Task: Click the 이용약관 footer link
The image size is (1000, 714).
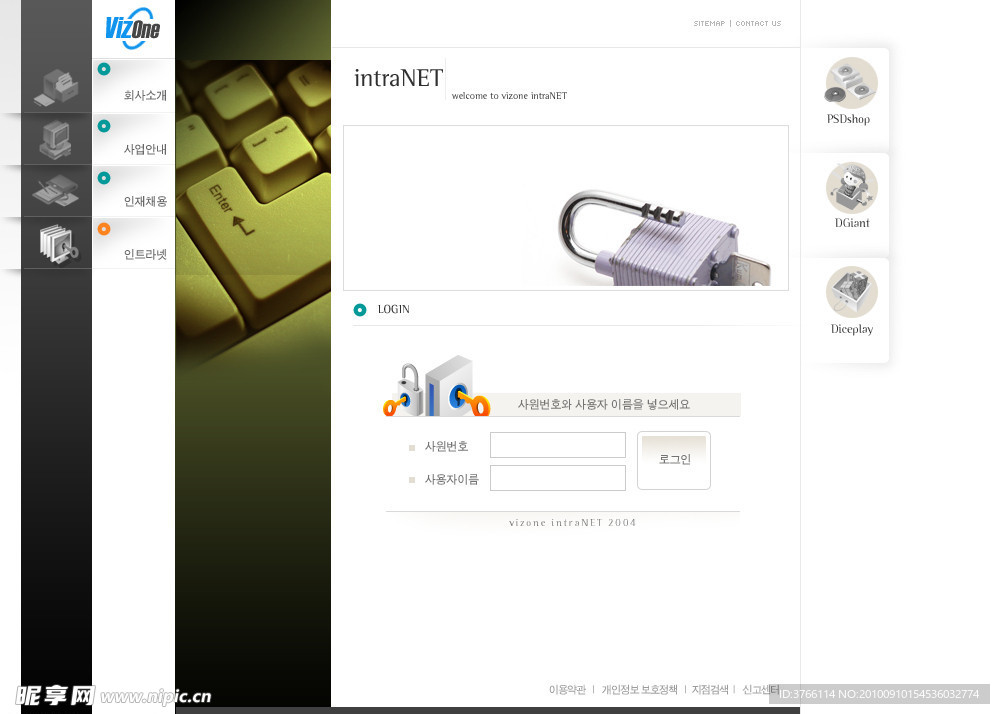Action: point(567,690)
